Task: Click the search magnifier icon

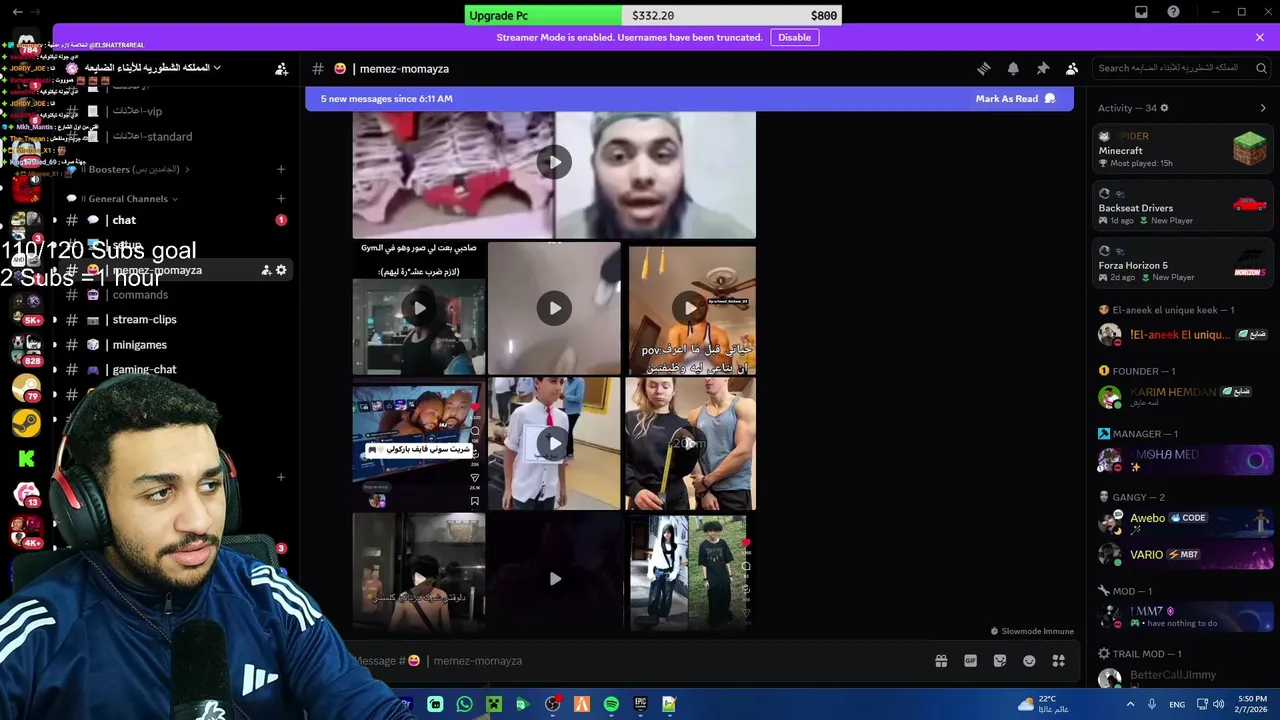Action: (x=1261, y=68)
